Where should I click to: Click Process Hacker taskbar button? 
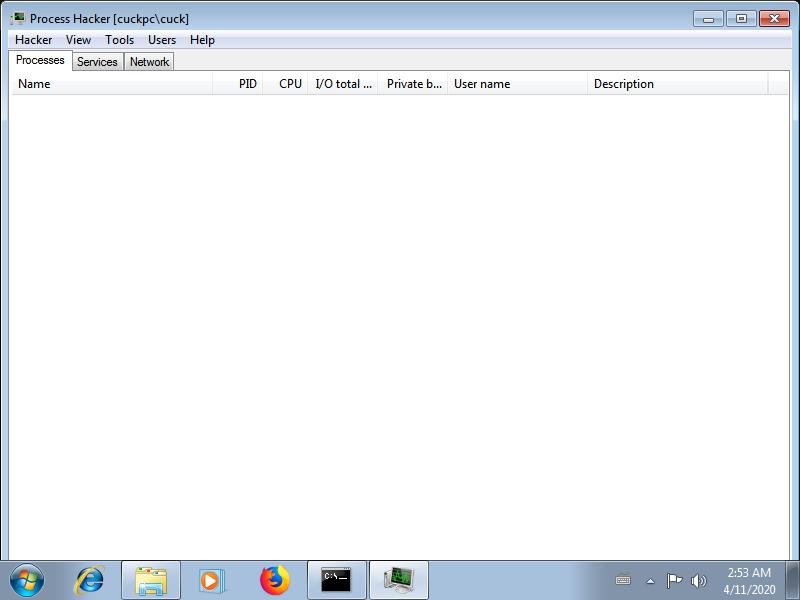tap(399, 580)
